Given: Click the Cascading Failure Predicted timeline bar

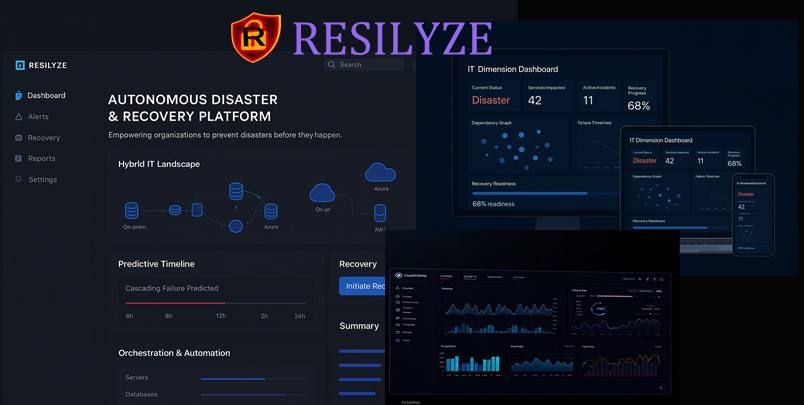Looking at the screenshot, I should point(215,302).
